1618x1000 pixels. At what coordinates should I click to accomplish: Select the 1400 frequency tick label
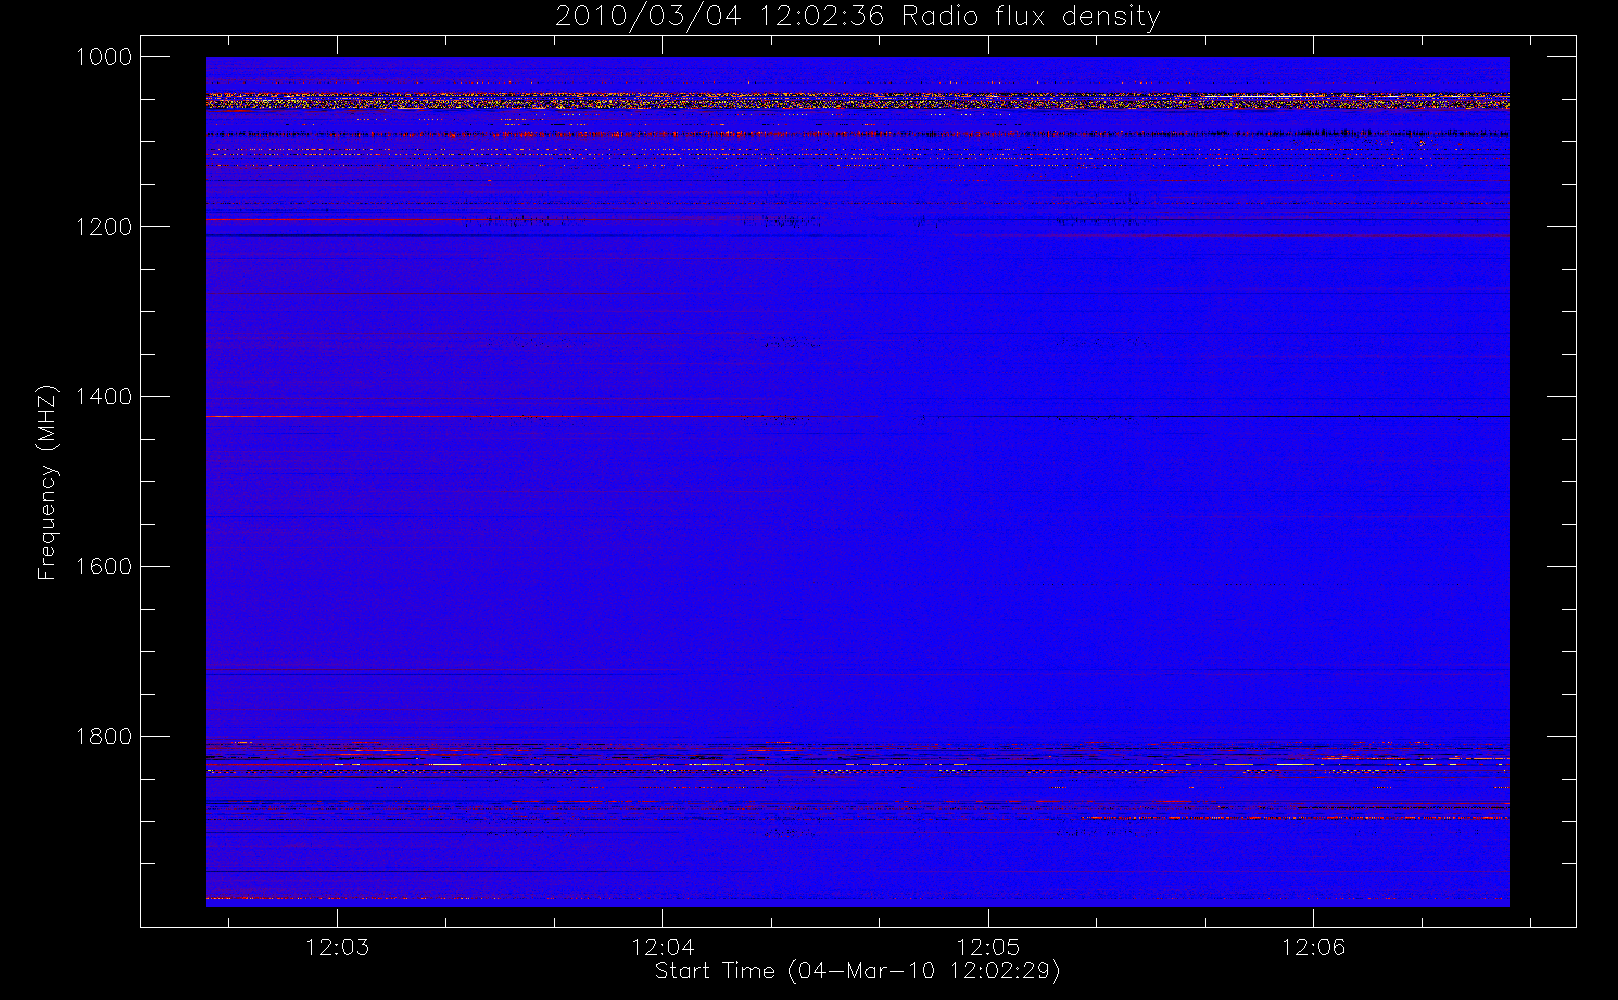pyautogui.click(x=105, y=397)
